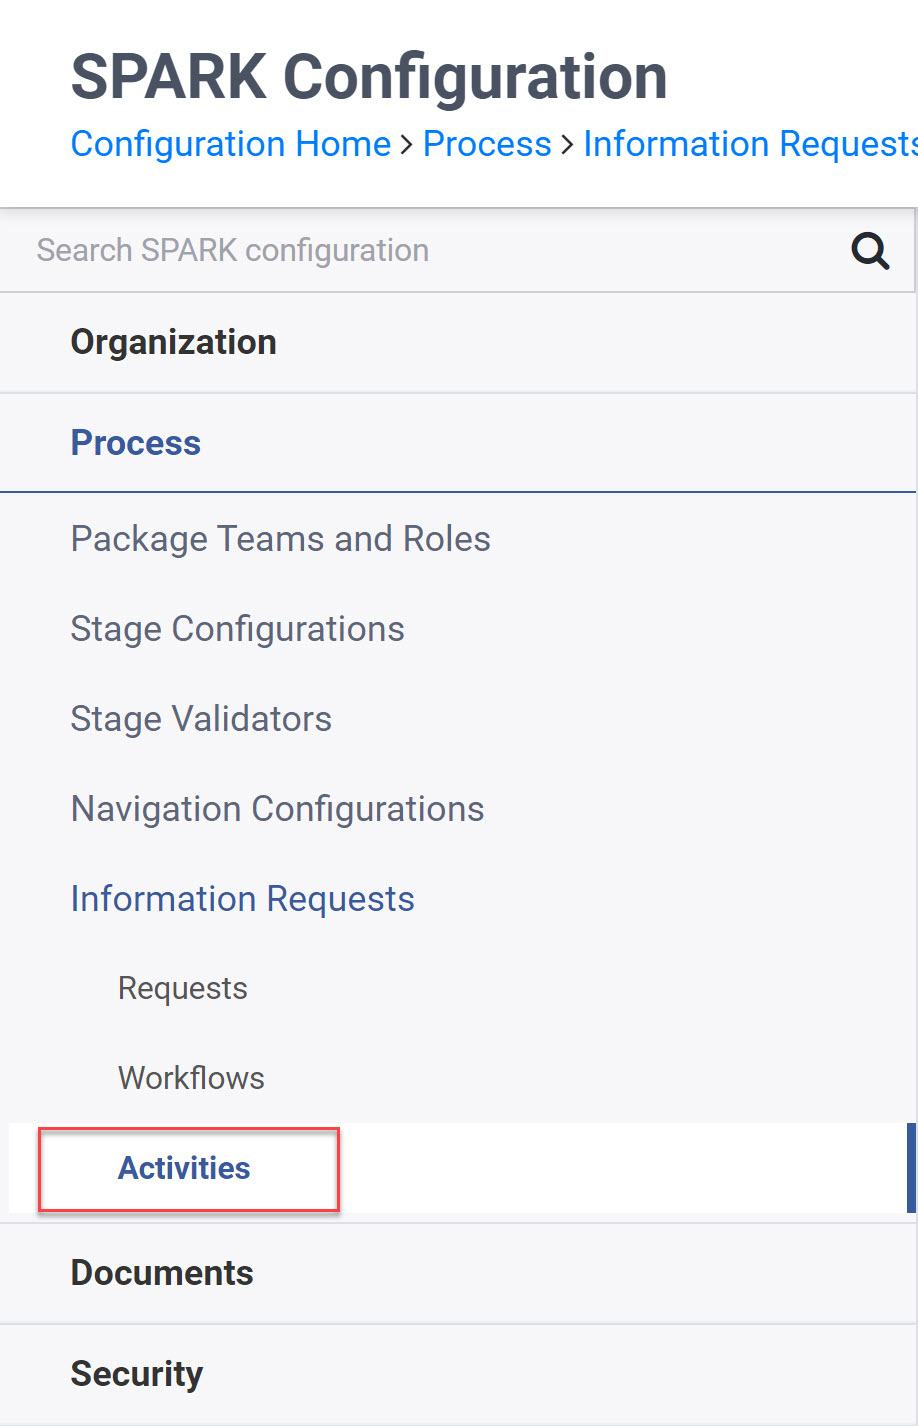Image resolution: width=918 pixels, height=1426 pixels.
Task: Click the chevron after Configuration Home
Action: (407, 146)
